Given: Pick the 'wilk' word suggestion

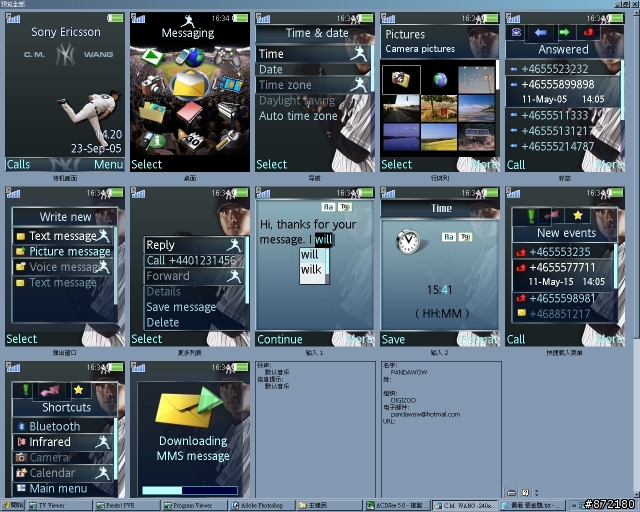Looking at the screenshot, I should [x=311, y=269].
